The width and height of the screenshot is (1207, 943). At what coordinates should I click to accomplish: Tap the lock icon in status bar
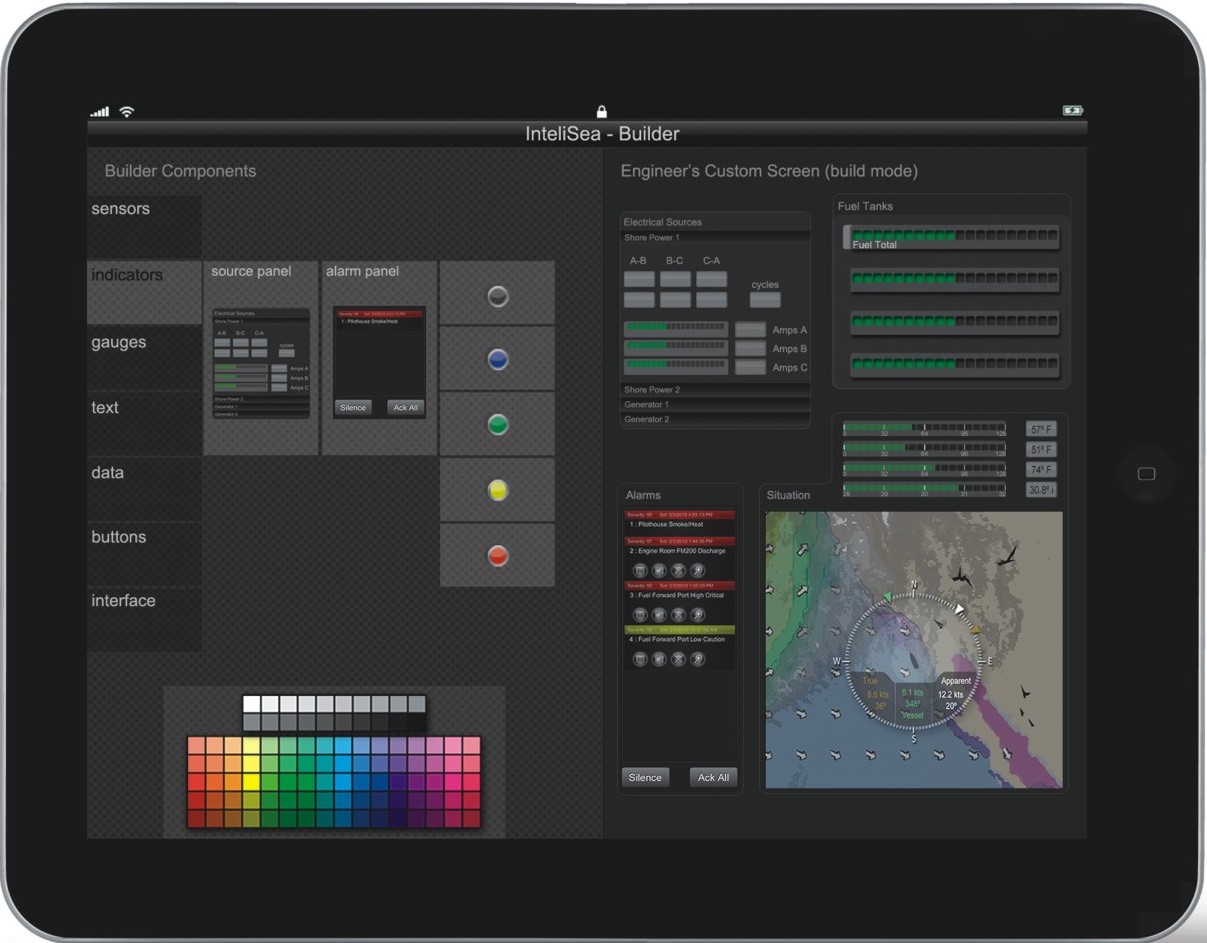coord(601,111)
